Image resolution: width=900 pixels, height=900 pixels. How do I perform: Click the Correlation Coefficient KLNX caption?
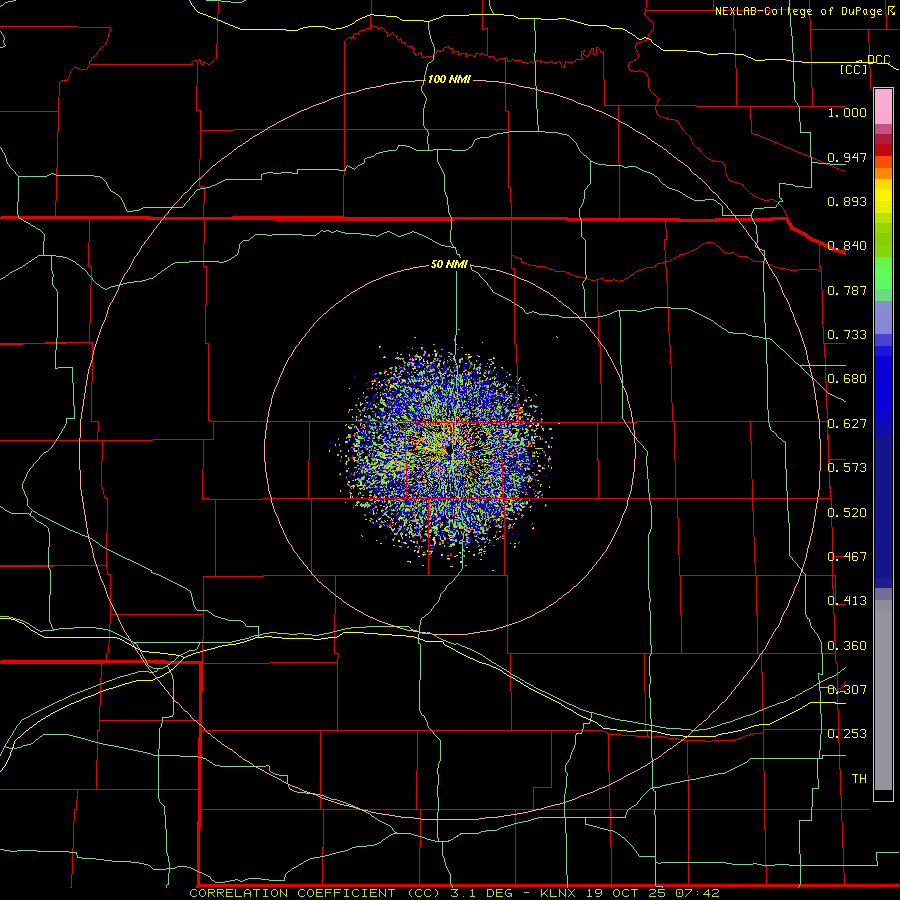pyautogui.click(x=454, y=893)
